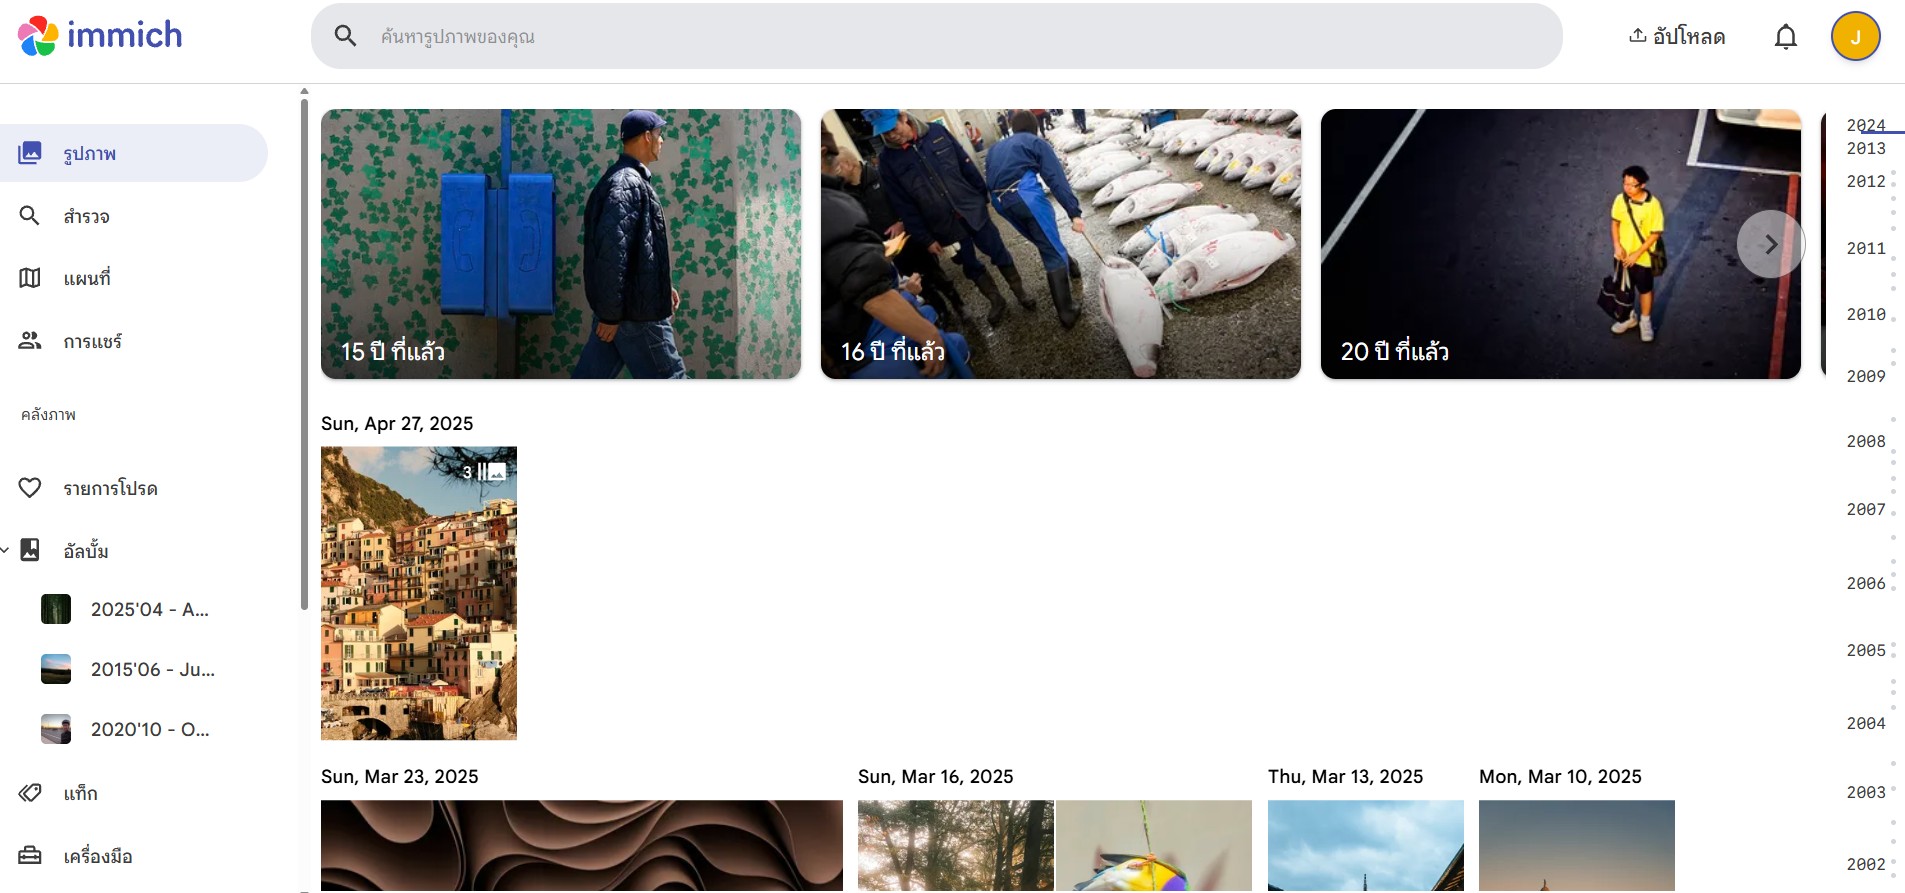This screenshot has height=893, width=1905.
Task: Click the Immich logo
Action: (100, 36)
